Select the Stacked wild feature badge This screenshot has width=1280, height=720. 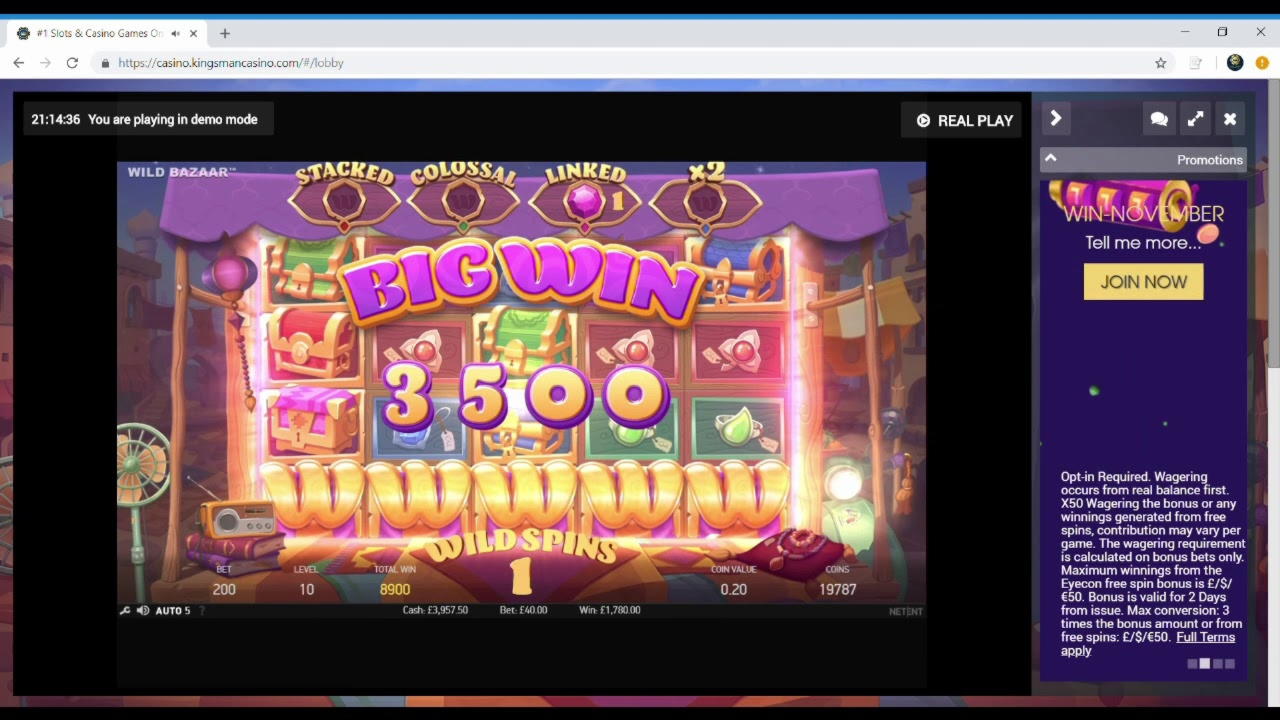[344, 198]
